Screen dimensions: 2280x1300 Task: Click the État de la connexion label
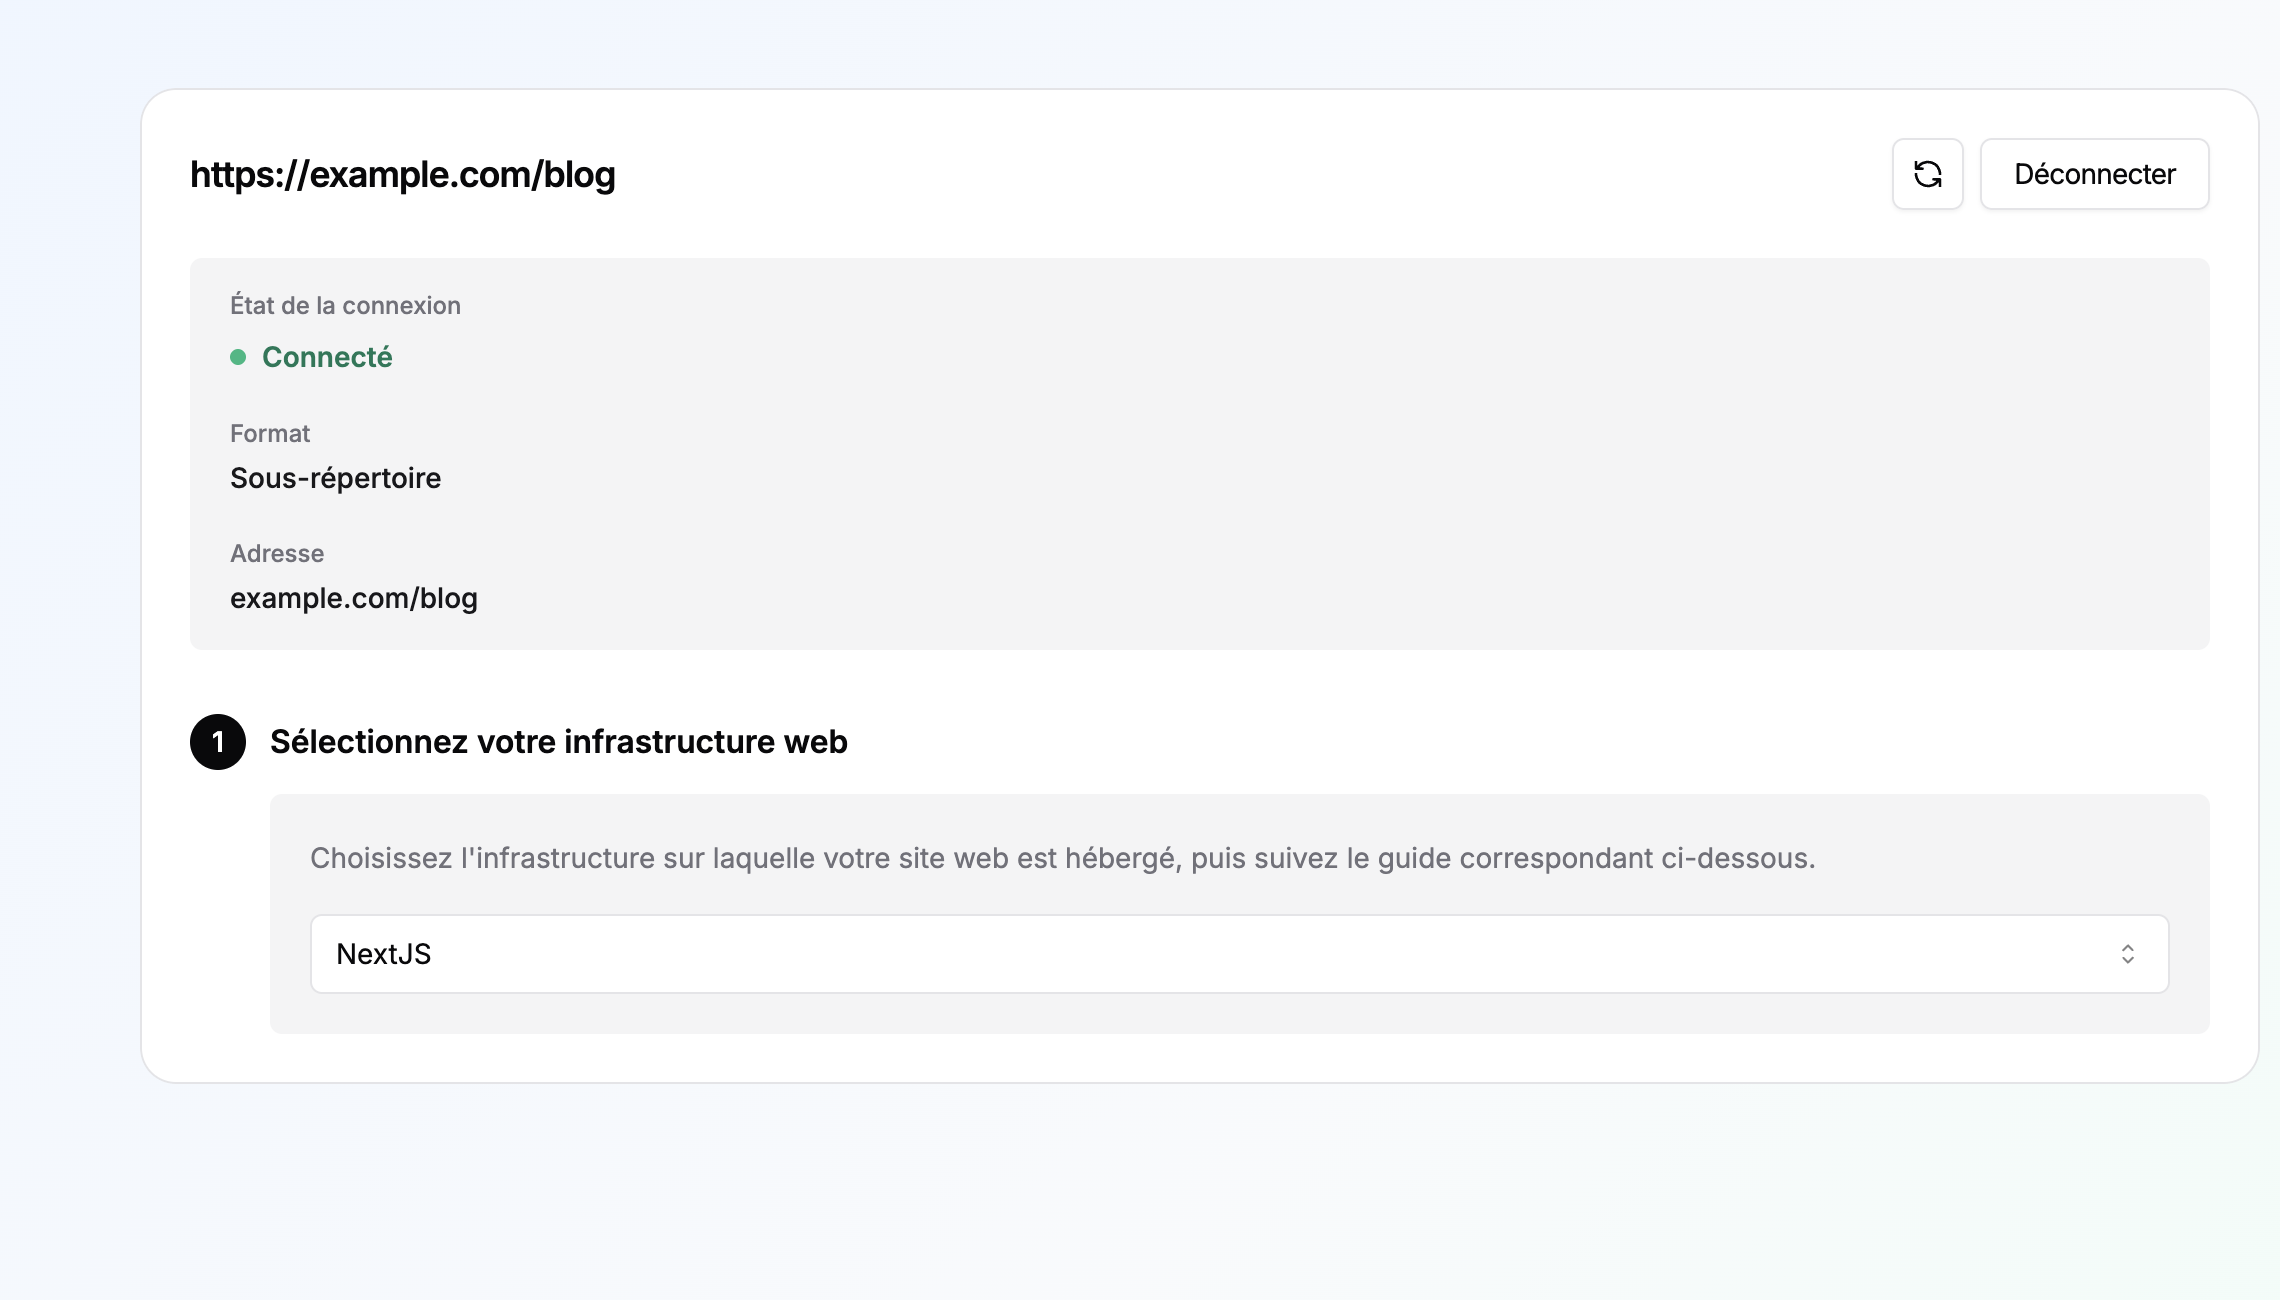(x=345, y=305)
